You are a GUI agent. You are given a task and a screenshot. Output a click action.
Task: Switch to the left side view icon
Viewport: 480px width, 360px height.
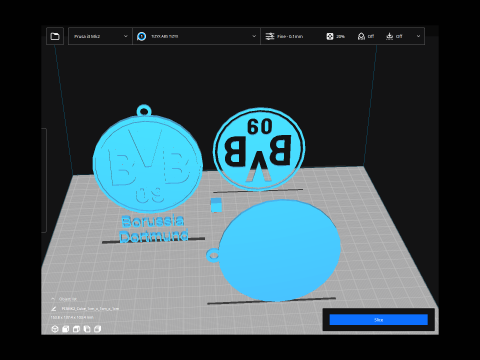click(x=87, y=329)
